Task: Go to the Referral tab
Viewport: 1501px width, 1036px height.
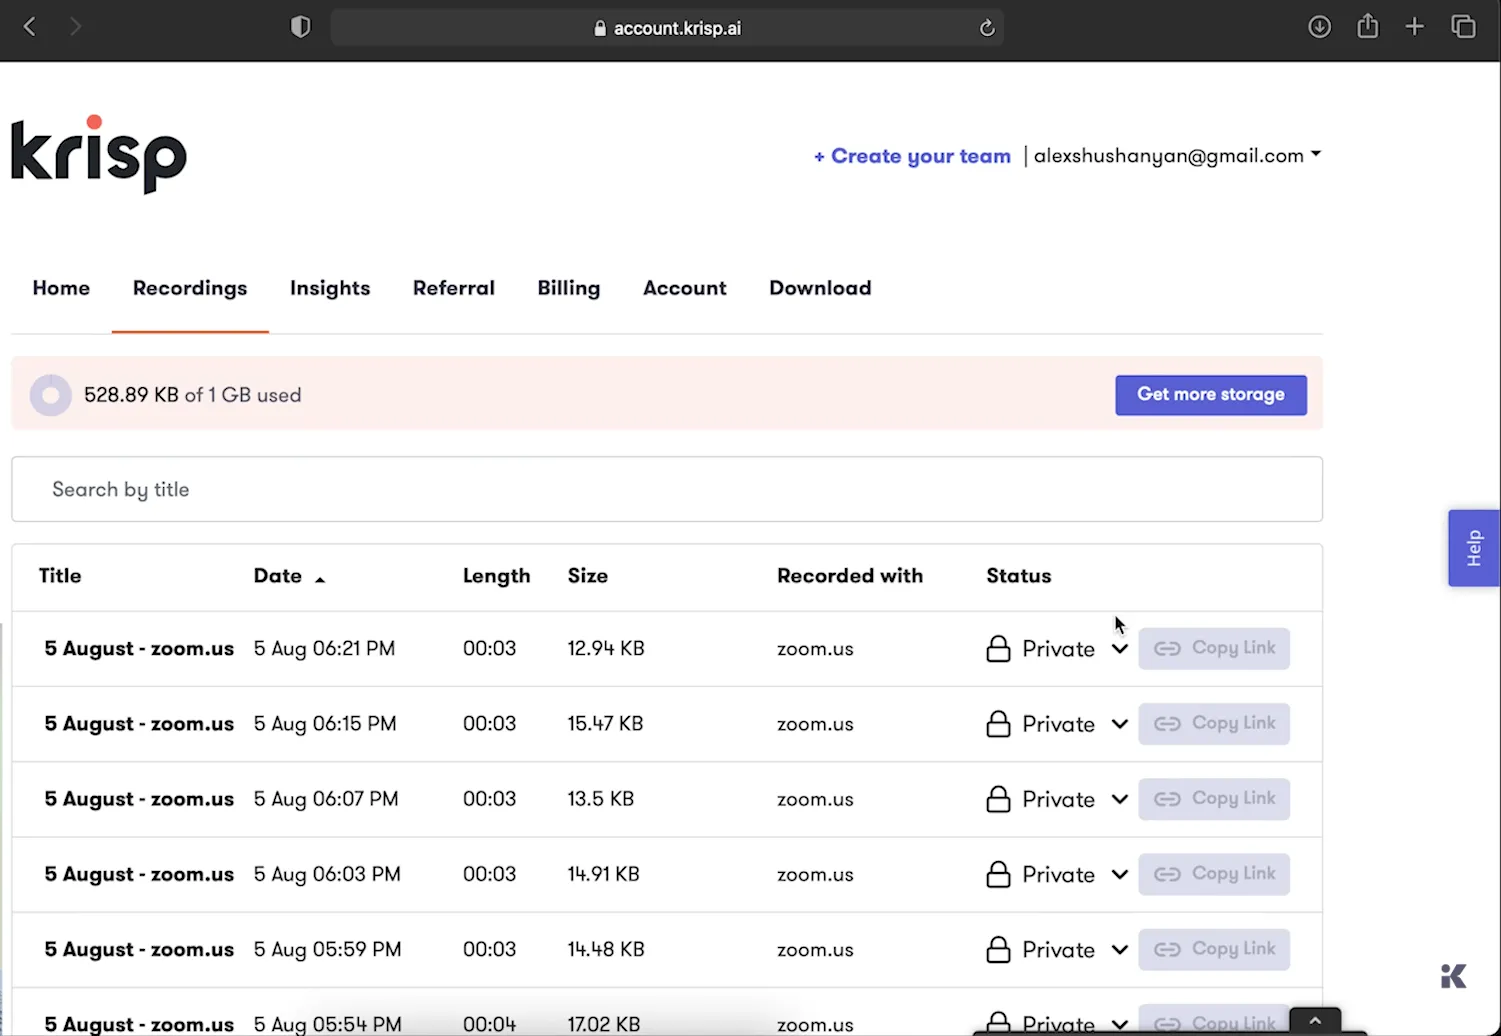Action: click(454, 288)
